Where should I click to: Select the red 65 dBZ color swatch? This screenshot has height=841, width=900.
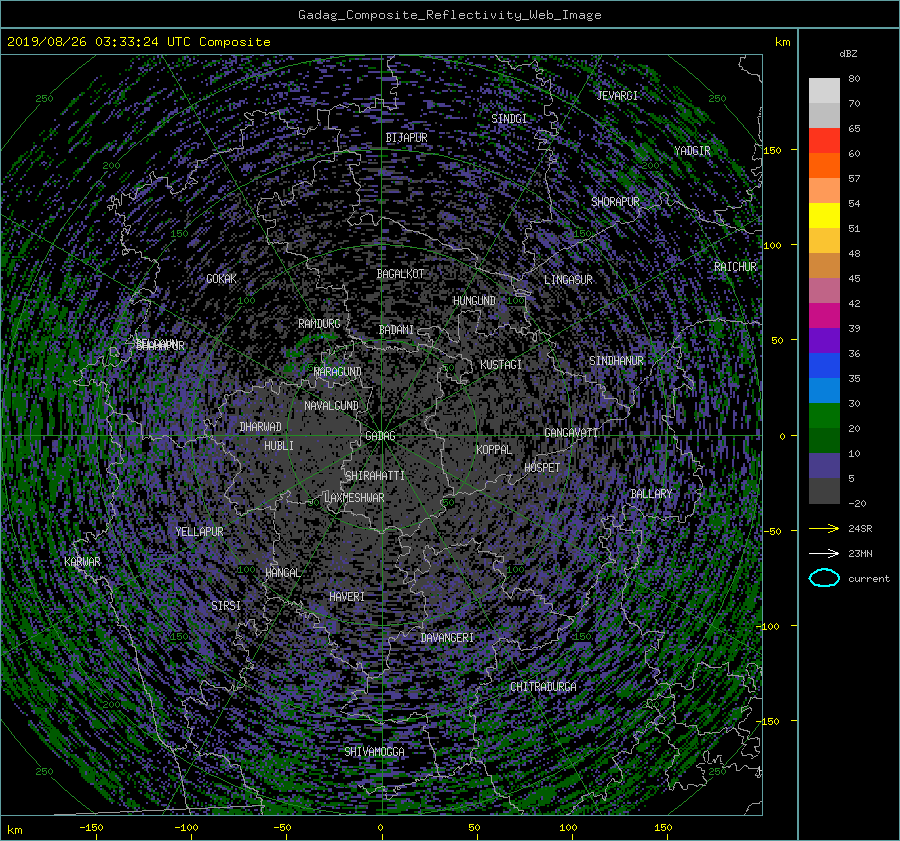[x=824, y=140]
